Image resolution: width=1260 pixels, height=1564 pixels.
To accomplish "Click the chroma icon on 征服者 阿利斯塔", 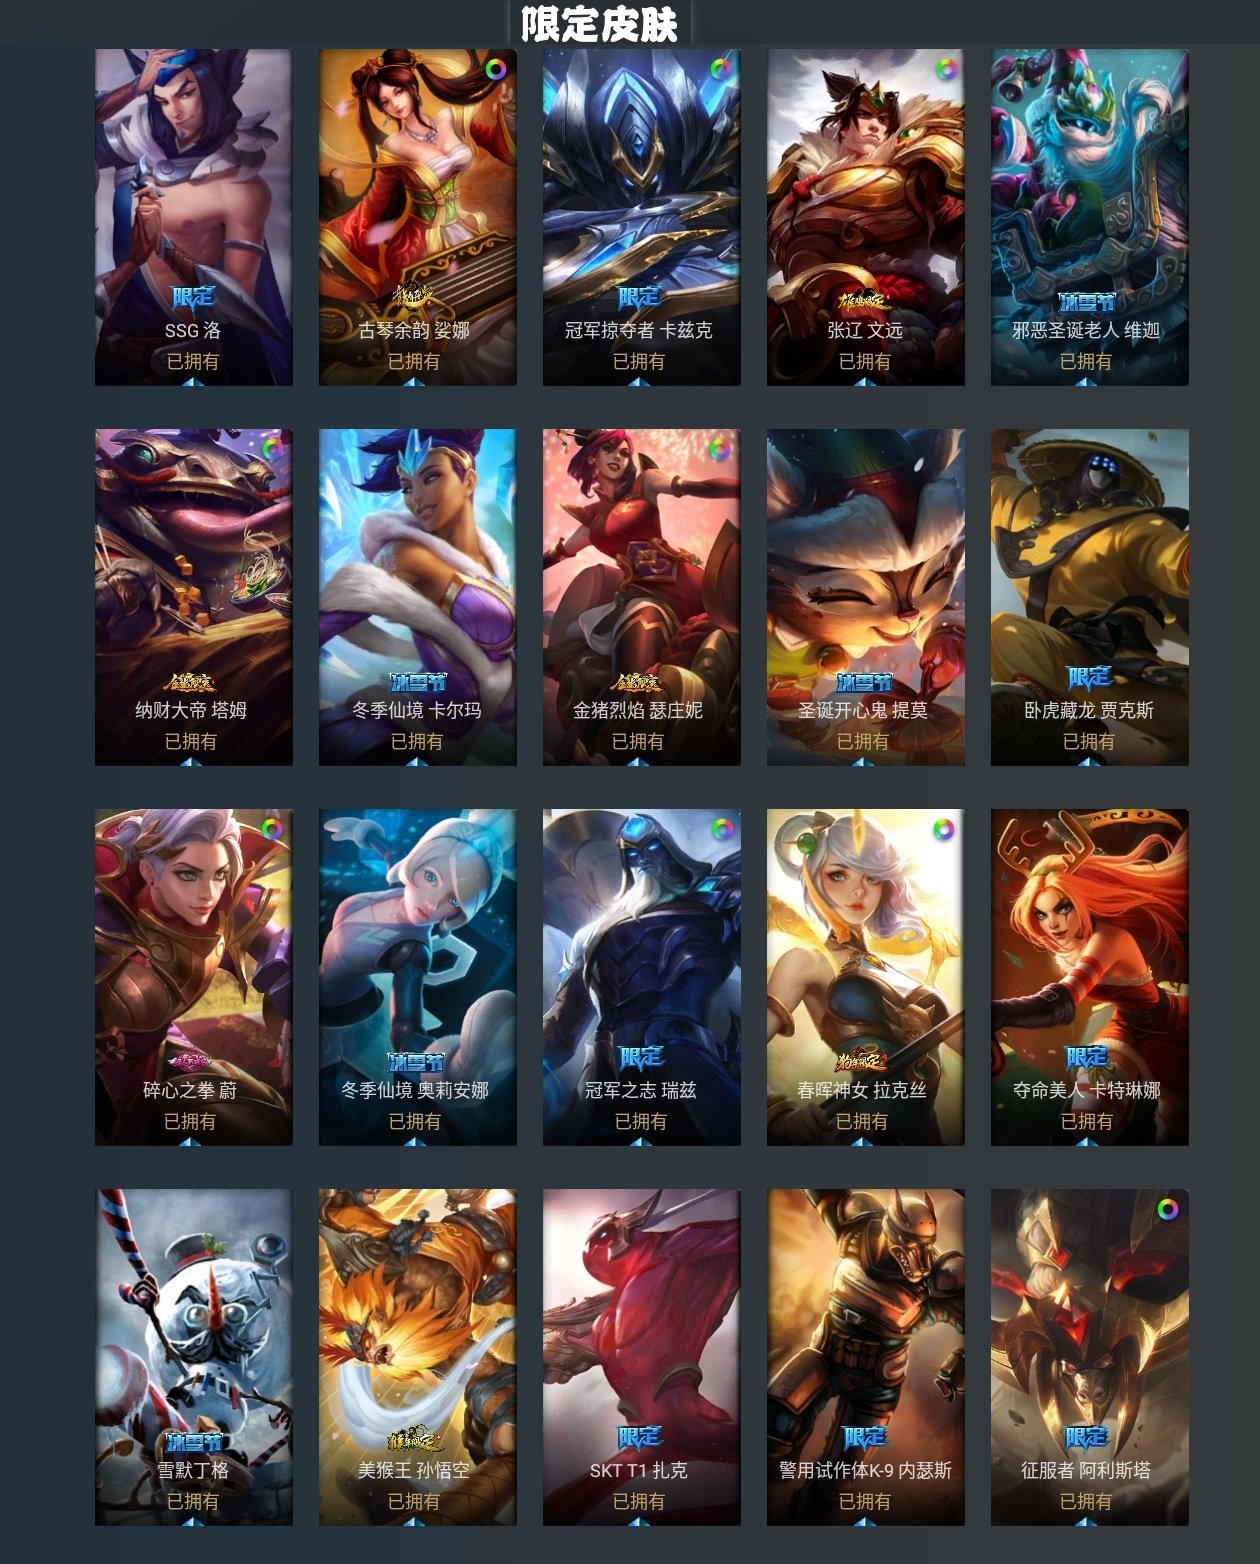I will [x=1168, y=1210].
